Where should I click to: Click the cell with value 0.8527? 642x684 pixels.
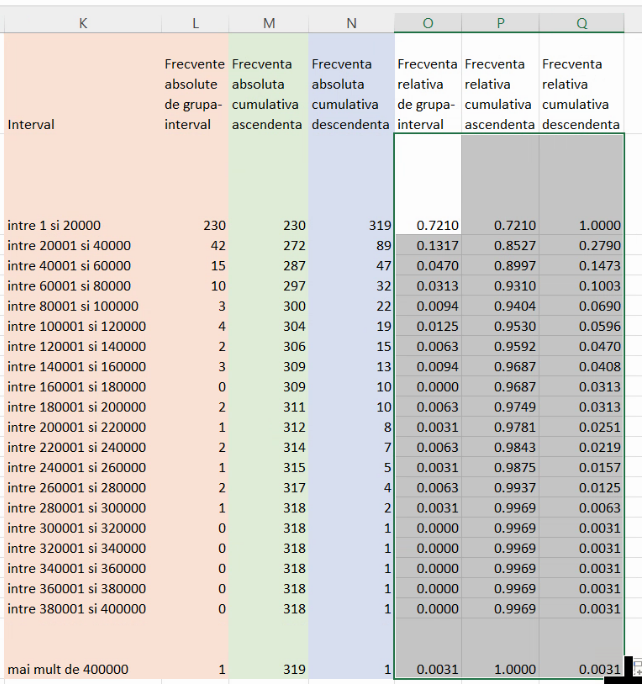500,246
